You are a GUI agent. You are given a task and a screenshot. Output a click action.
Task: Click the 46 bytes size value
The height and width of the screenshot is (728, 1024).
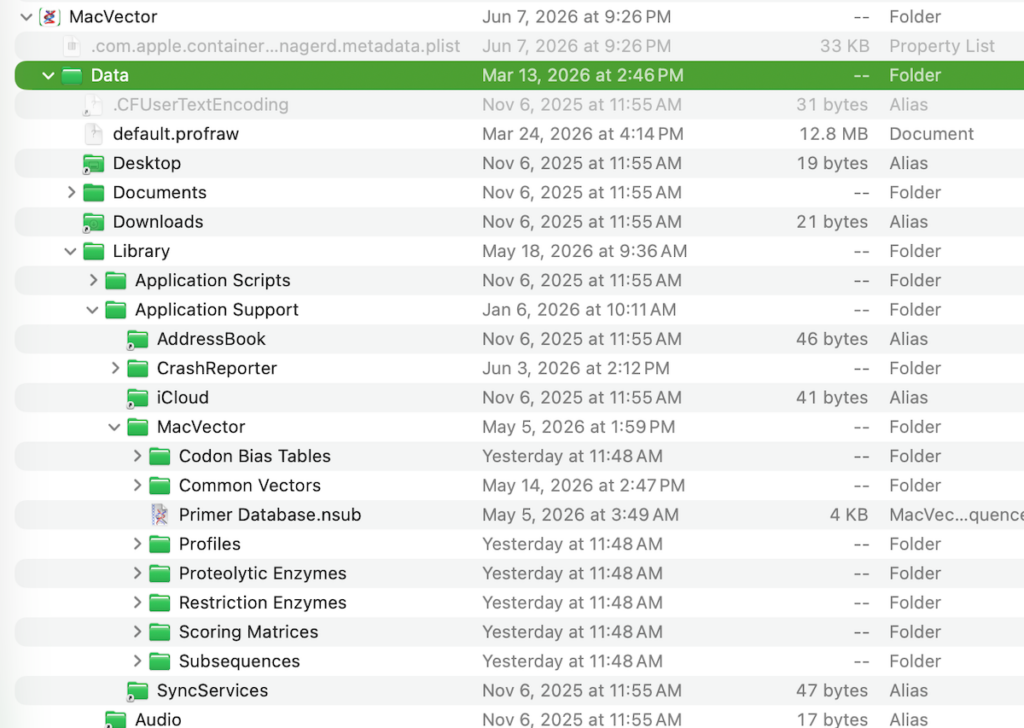click(832, 340)
